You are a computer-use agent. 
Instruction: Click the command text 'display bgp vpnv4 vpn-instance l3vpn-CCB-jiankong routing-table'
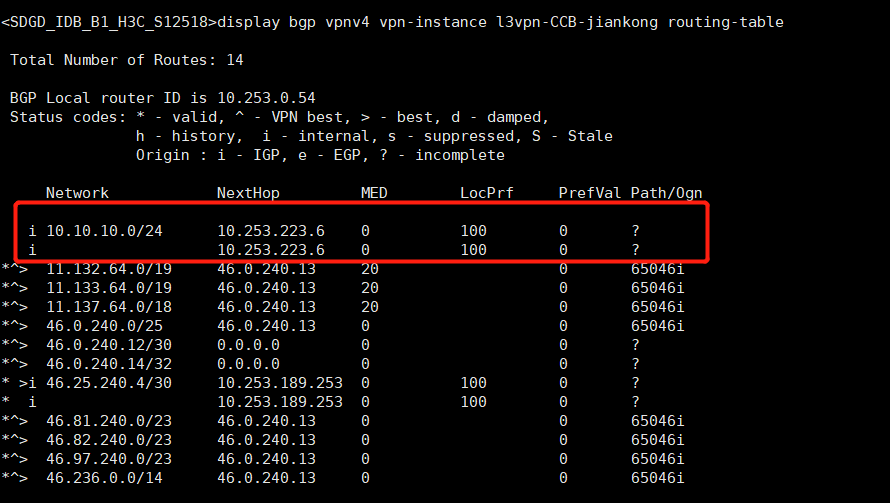point(501,22)
